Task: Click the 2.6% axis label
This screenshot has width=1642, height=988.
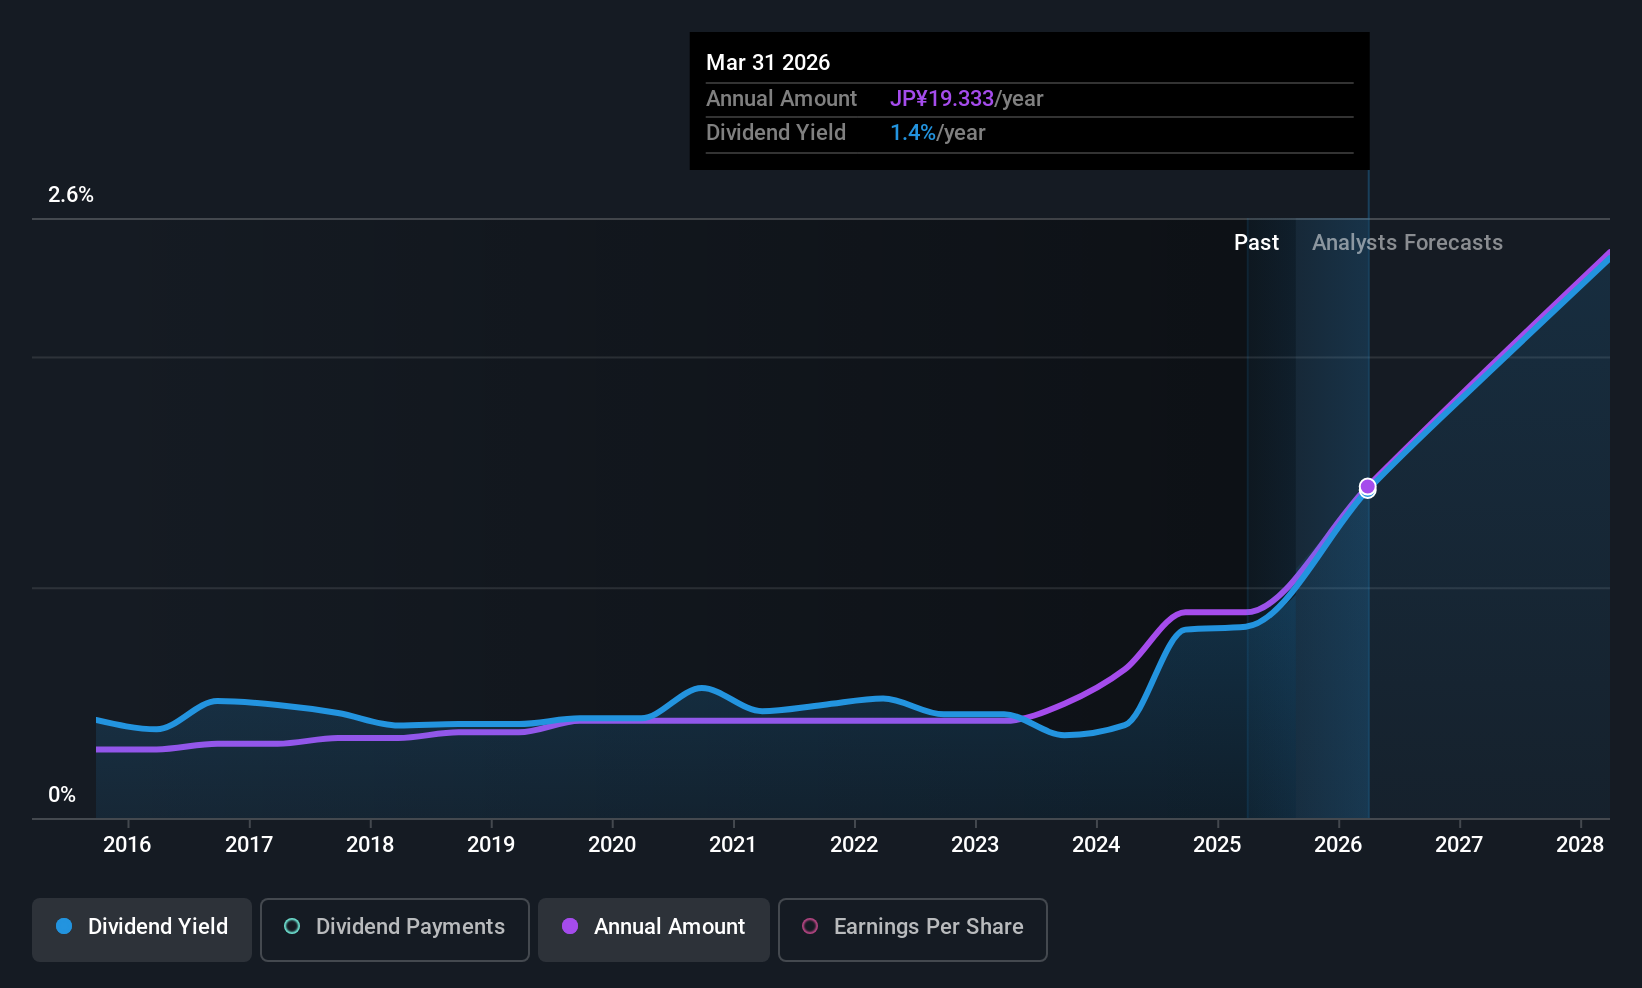Action: (x=70, y=195)
